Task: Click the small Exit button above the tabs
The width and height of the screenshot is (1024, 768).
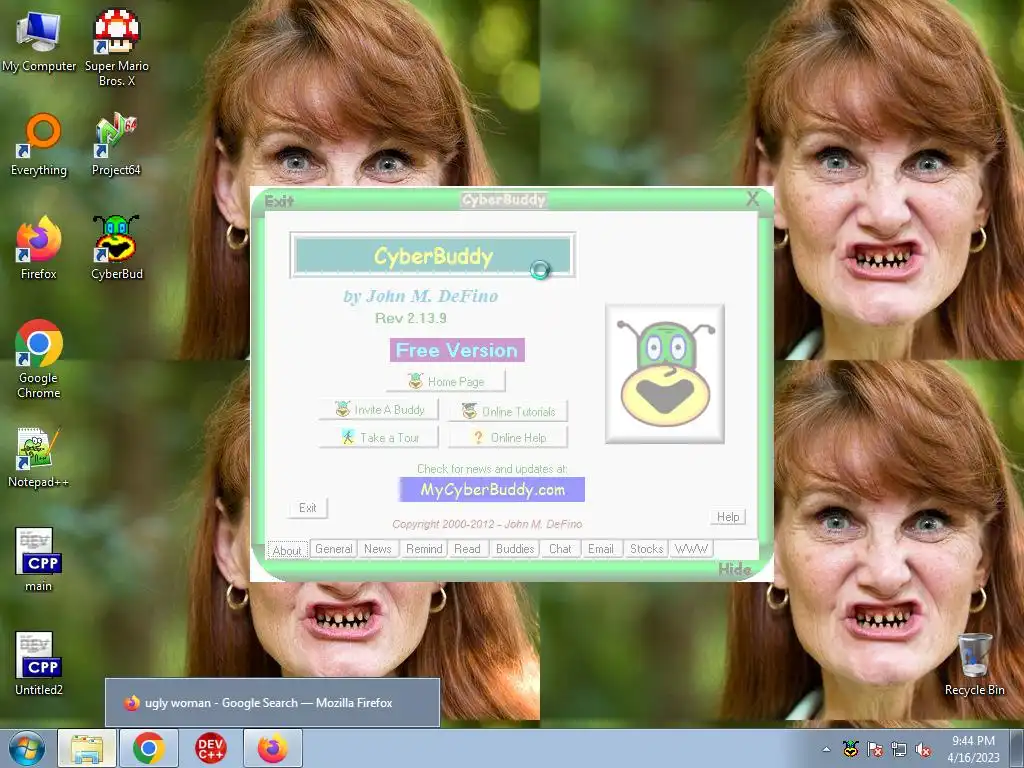Action: tap(308, 507)
